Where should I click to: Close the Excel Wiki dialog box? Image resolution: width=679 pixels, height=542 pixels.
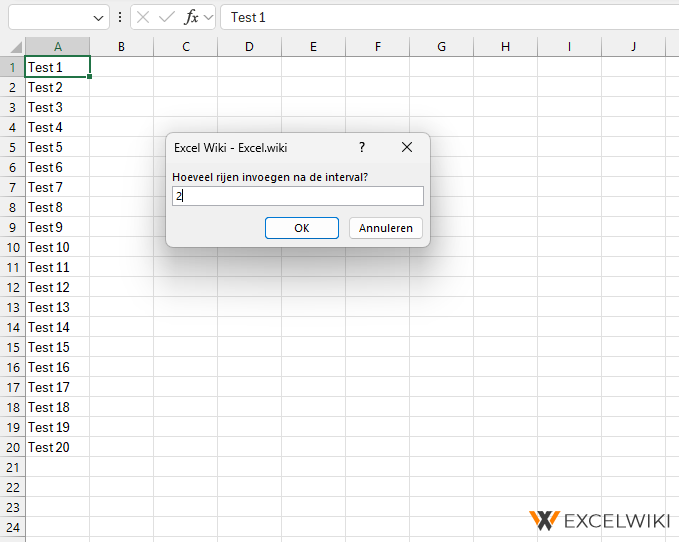pos(407,147)
